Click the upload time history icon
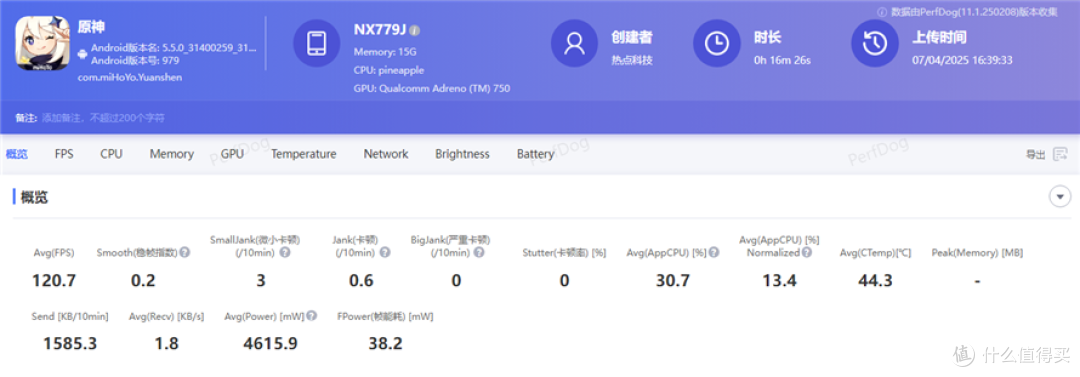 (875, 43)
